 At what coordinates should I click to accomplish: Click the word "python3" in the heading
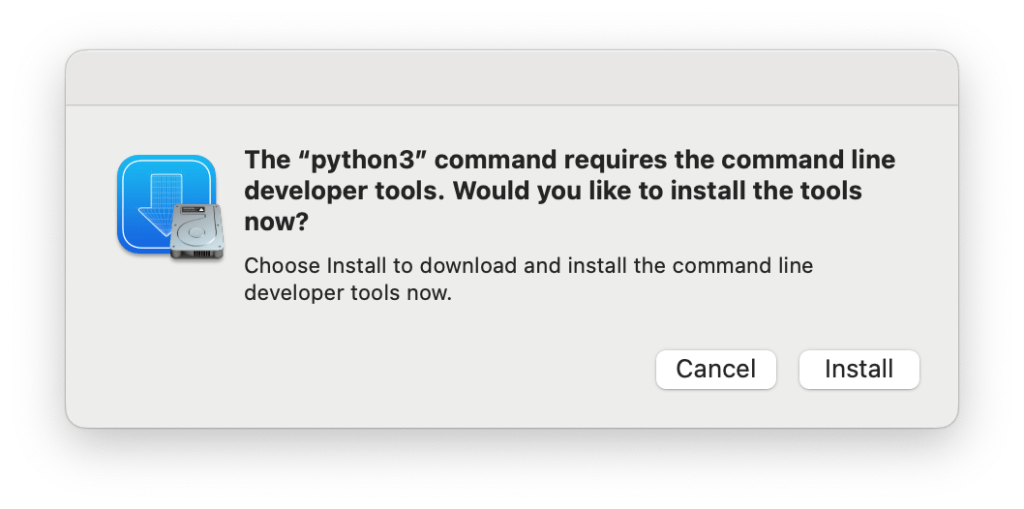pyautogui.click(x=345, y=160)
